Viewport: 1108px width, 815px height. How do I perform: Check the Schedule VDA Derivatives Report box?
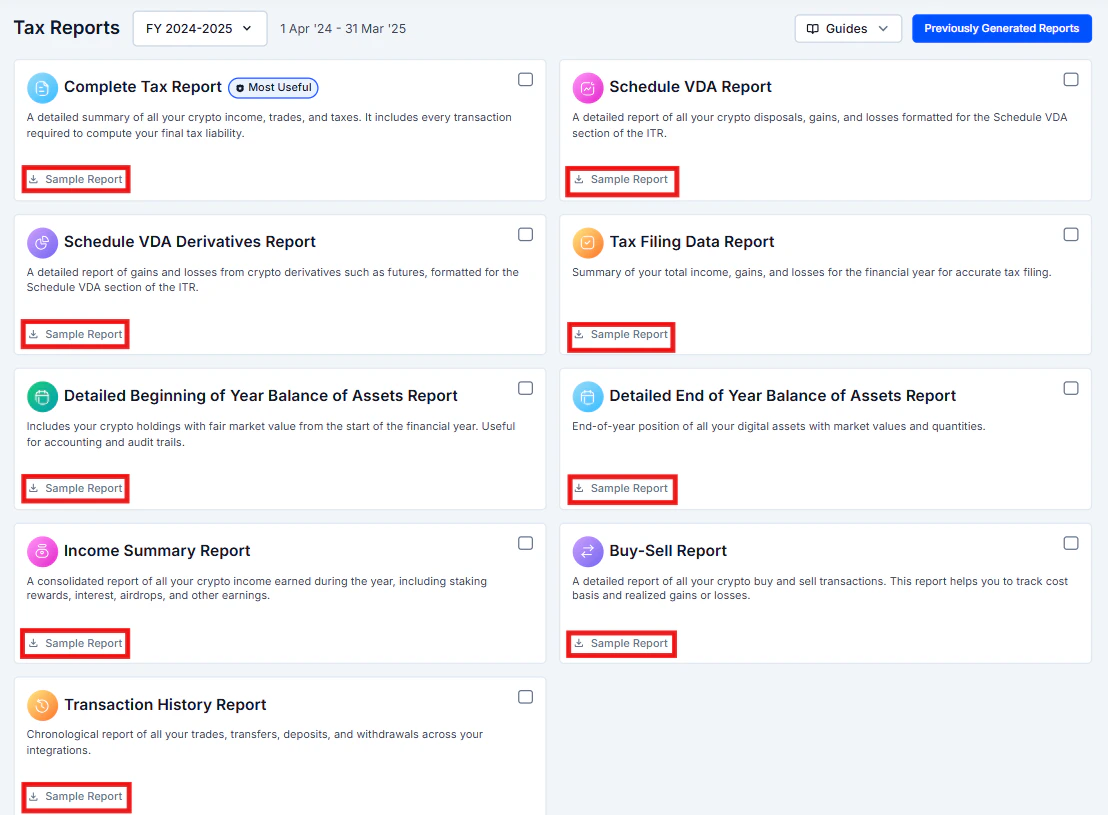(525, 234)
